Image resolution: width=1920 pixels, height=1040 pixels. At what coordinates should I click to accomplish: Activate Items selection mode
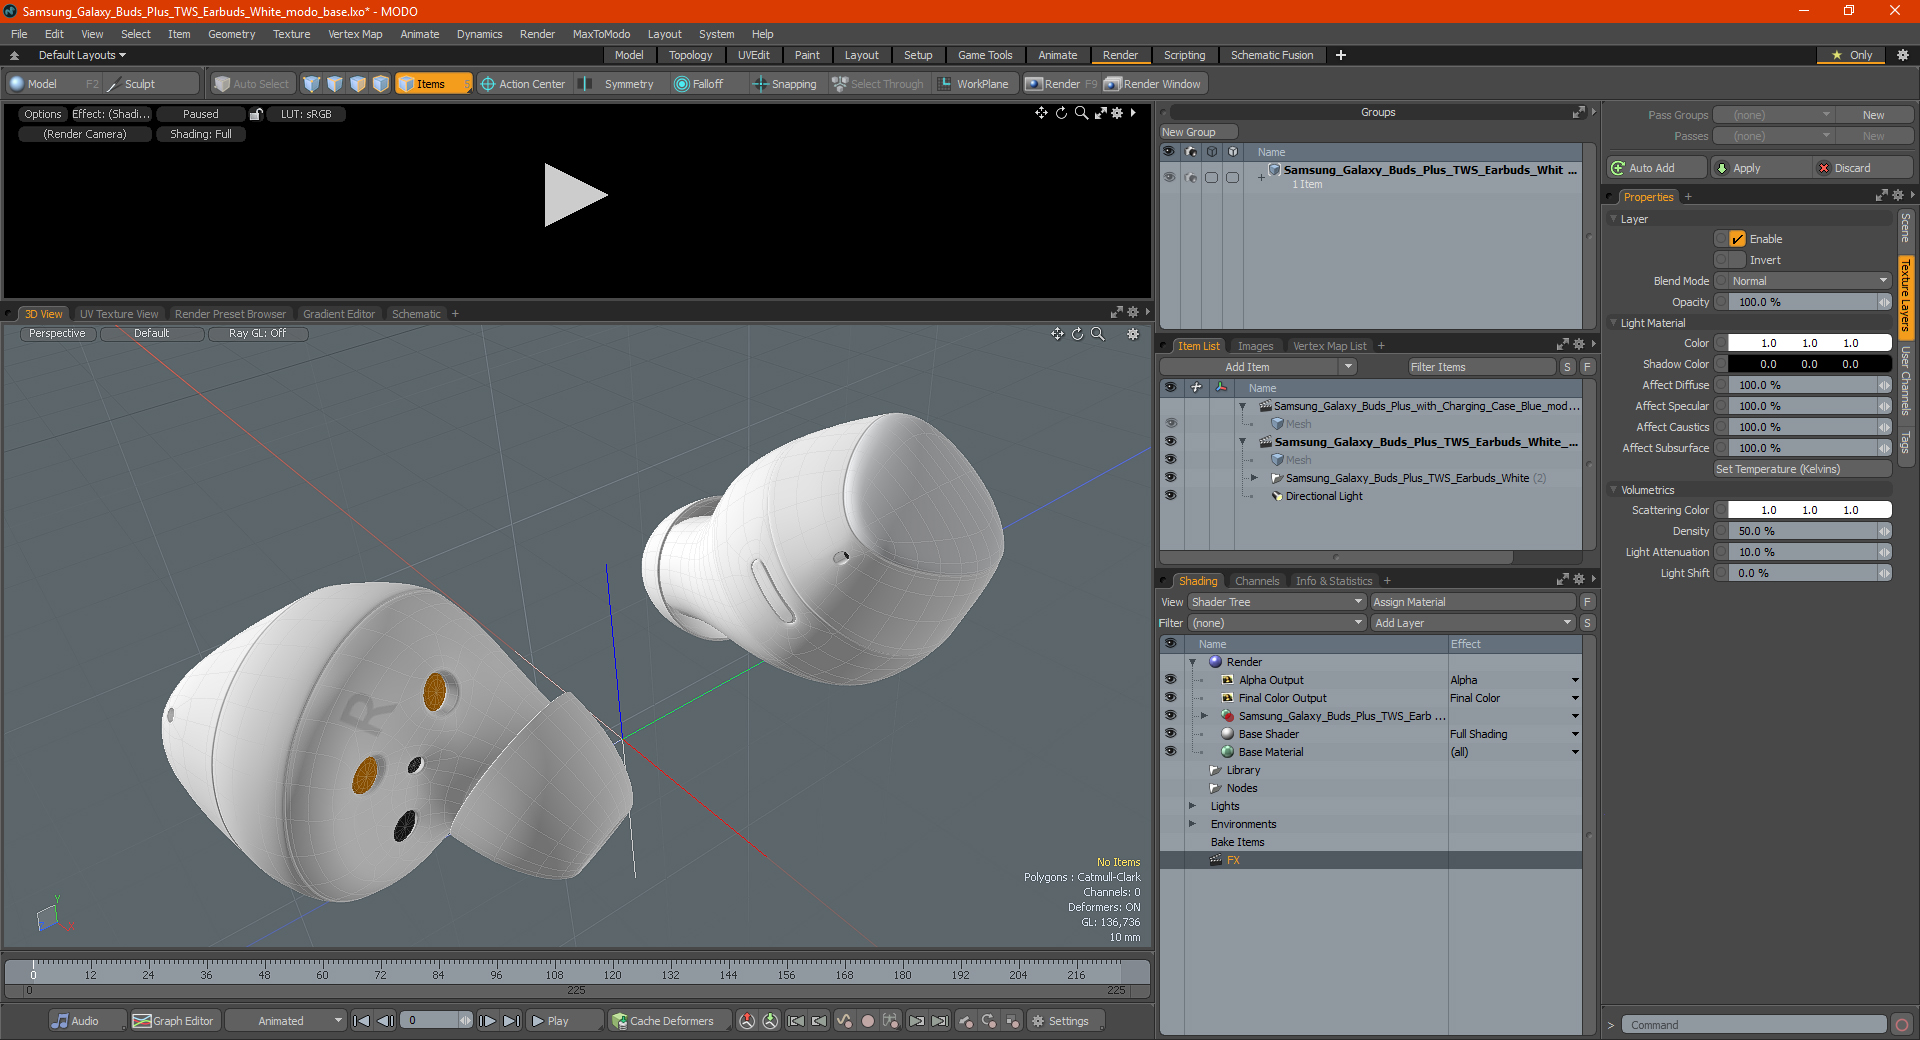(x=433, y=84)
